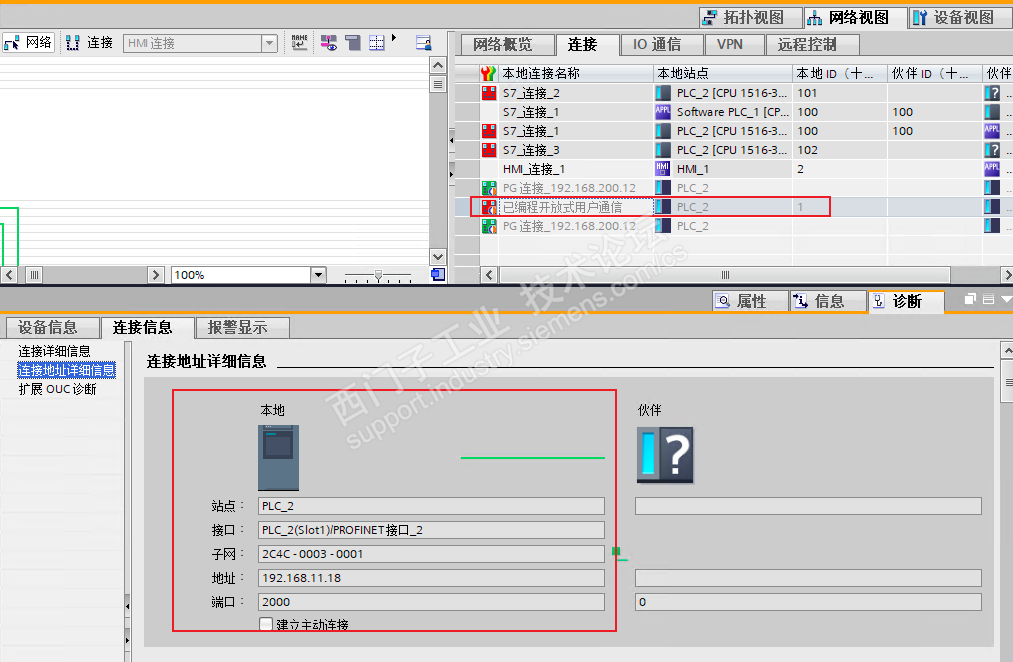Open the HMI 连接 connection type dropdown

(269, 43)
